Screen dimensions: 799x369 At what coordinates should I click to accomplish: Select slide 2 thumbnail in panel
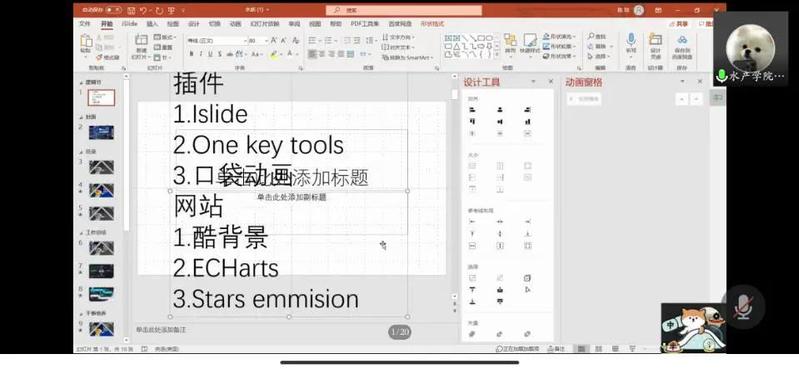(x=101, y=133)
